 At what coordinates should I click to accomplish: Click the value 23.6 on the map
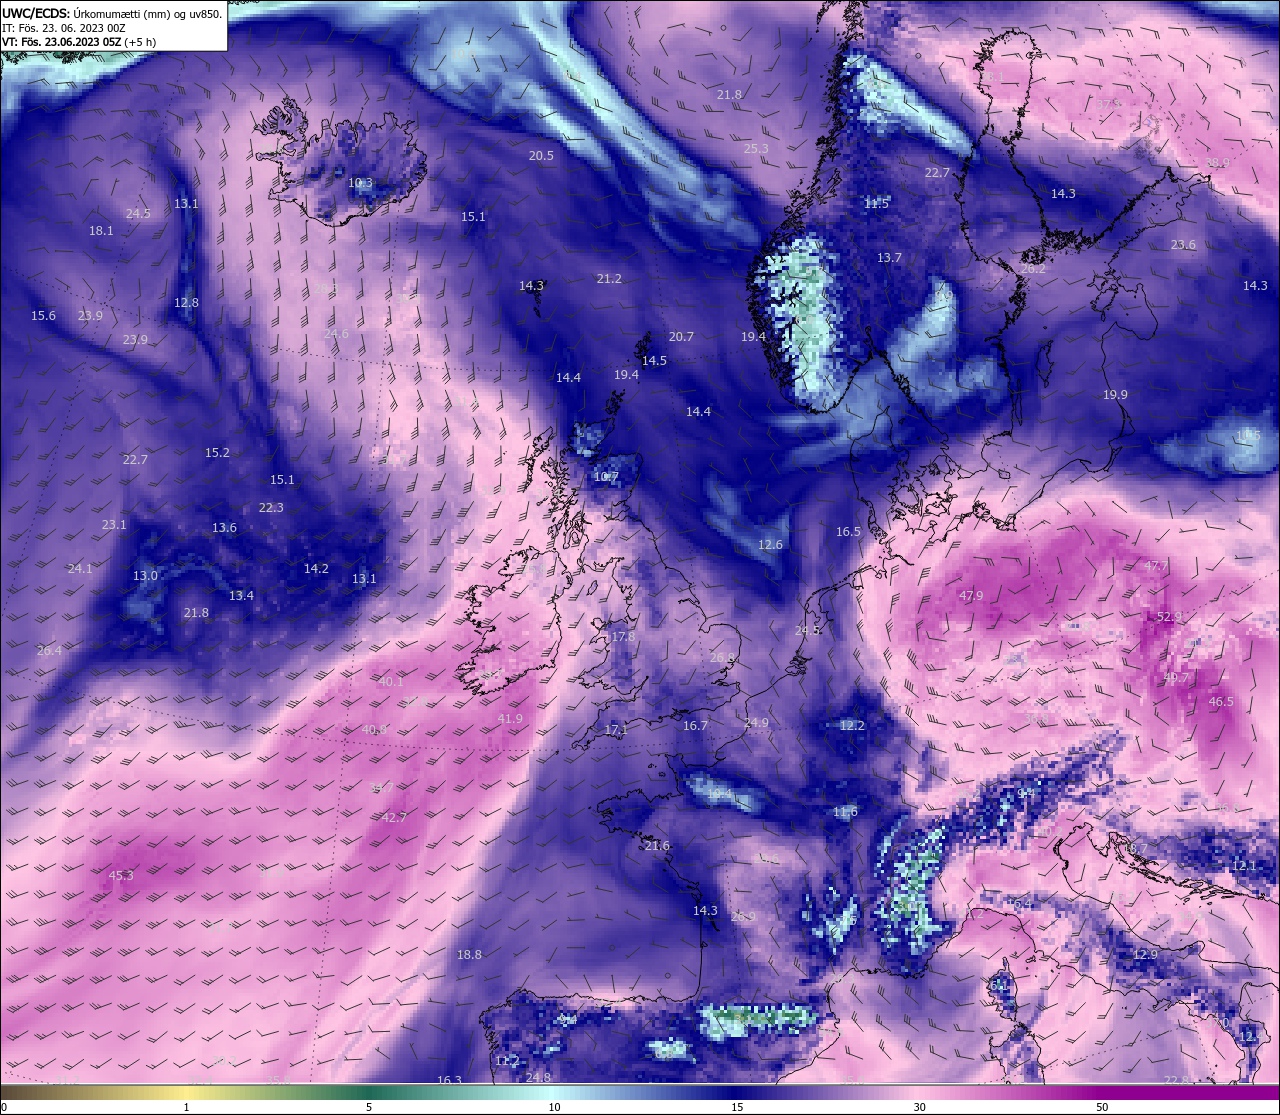point(1183,245)
